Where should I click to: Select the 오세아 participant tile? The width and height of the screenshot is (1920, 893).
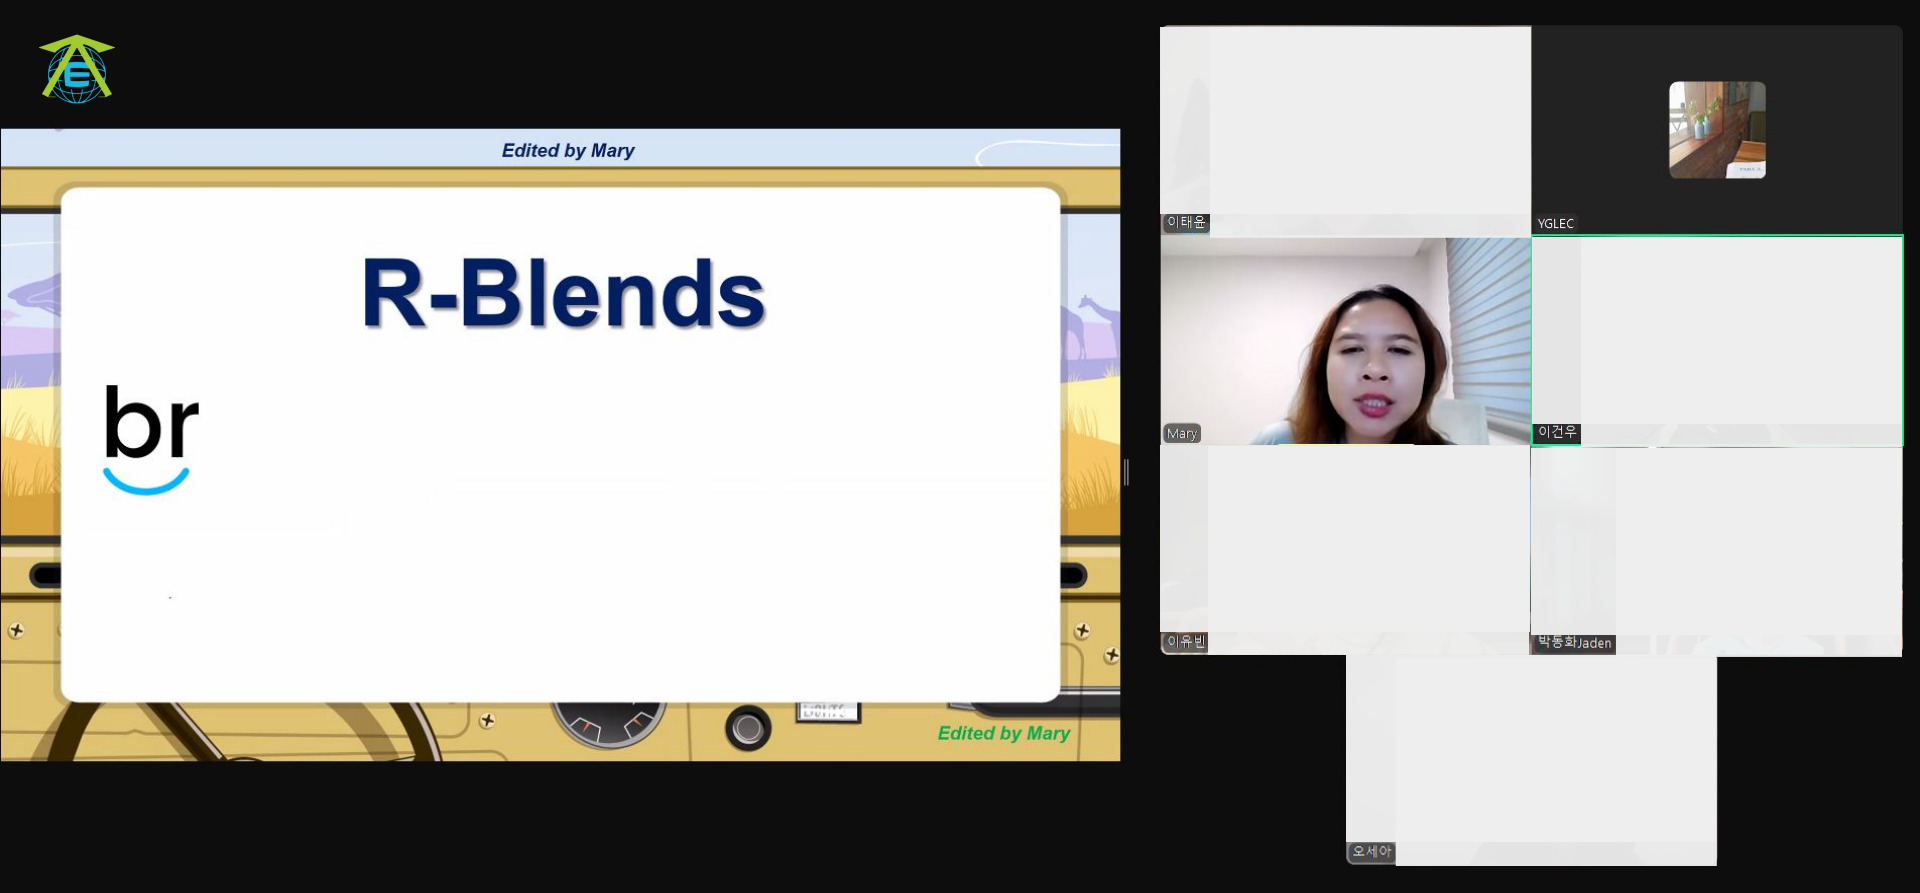[x=1531, y=760]
